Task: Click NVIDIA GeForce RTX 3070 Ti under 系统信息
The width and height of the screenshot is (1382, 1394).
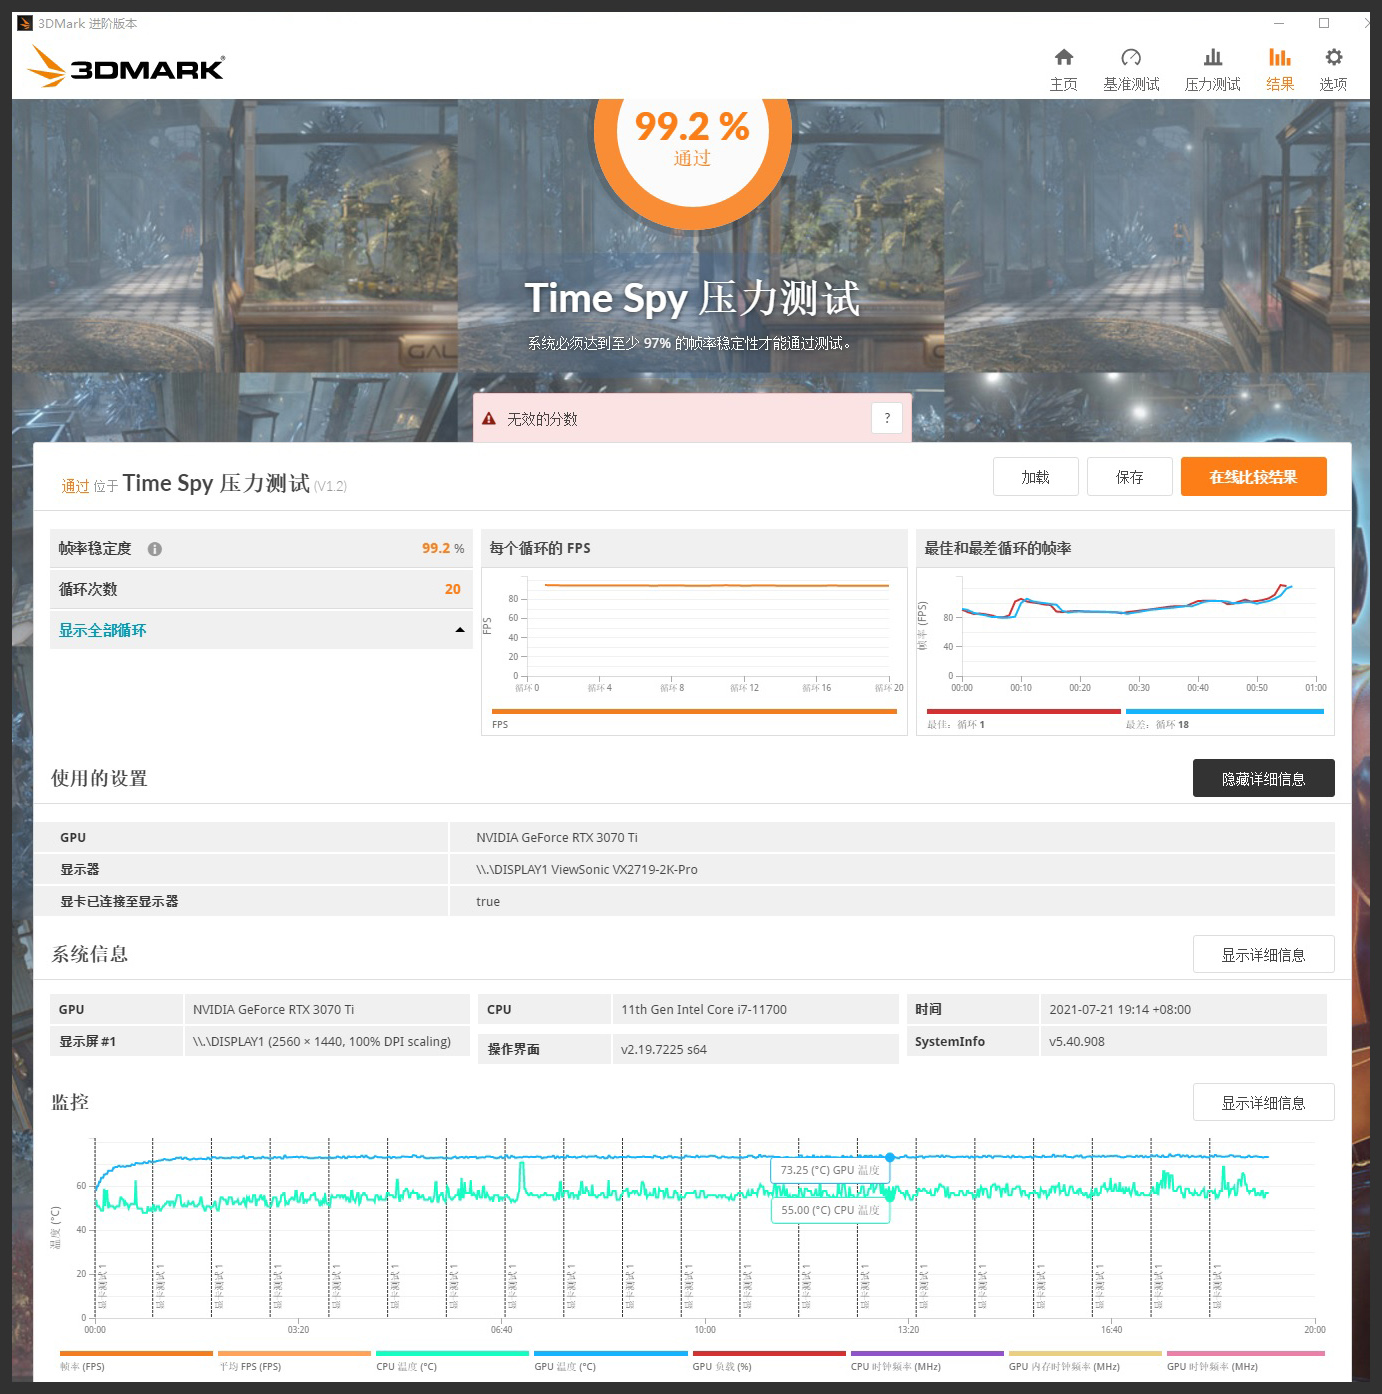Action: tap(274, 1010)
